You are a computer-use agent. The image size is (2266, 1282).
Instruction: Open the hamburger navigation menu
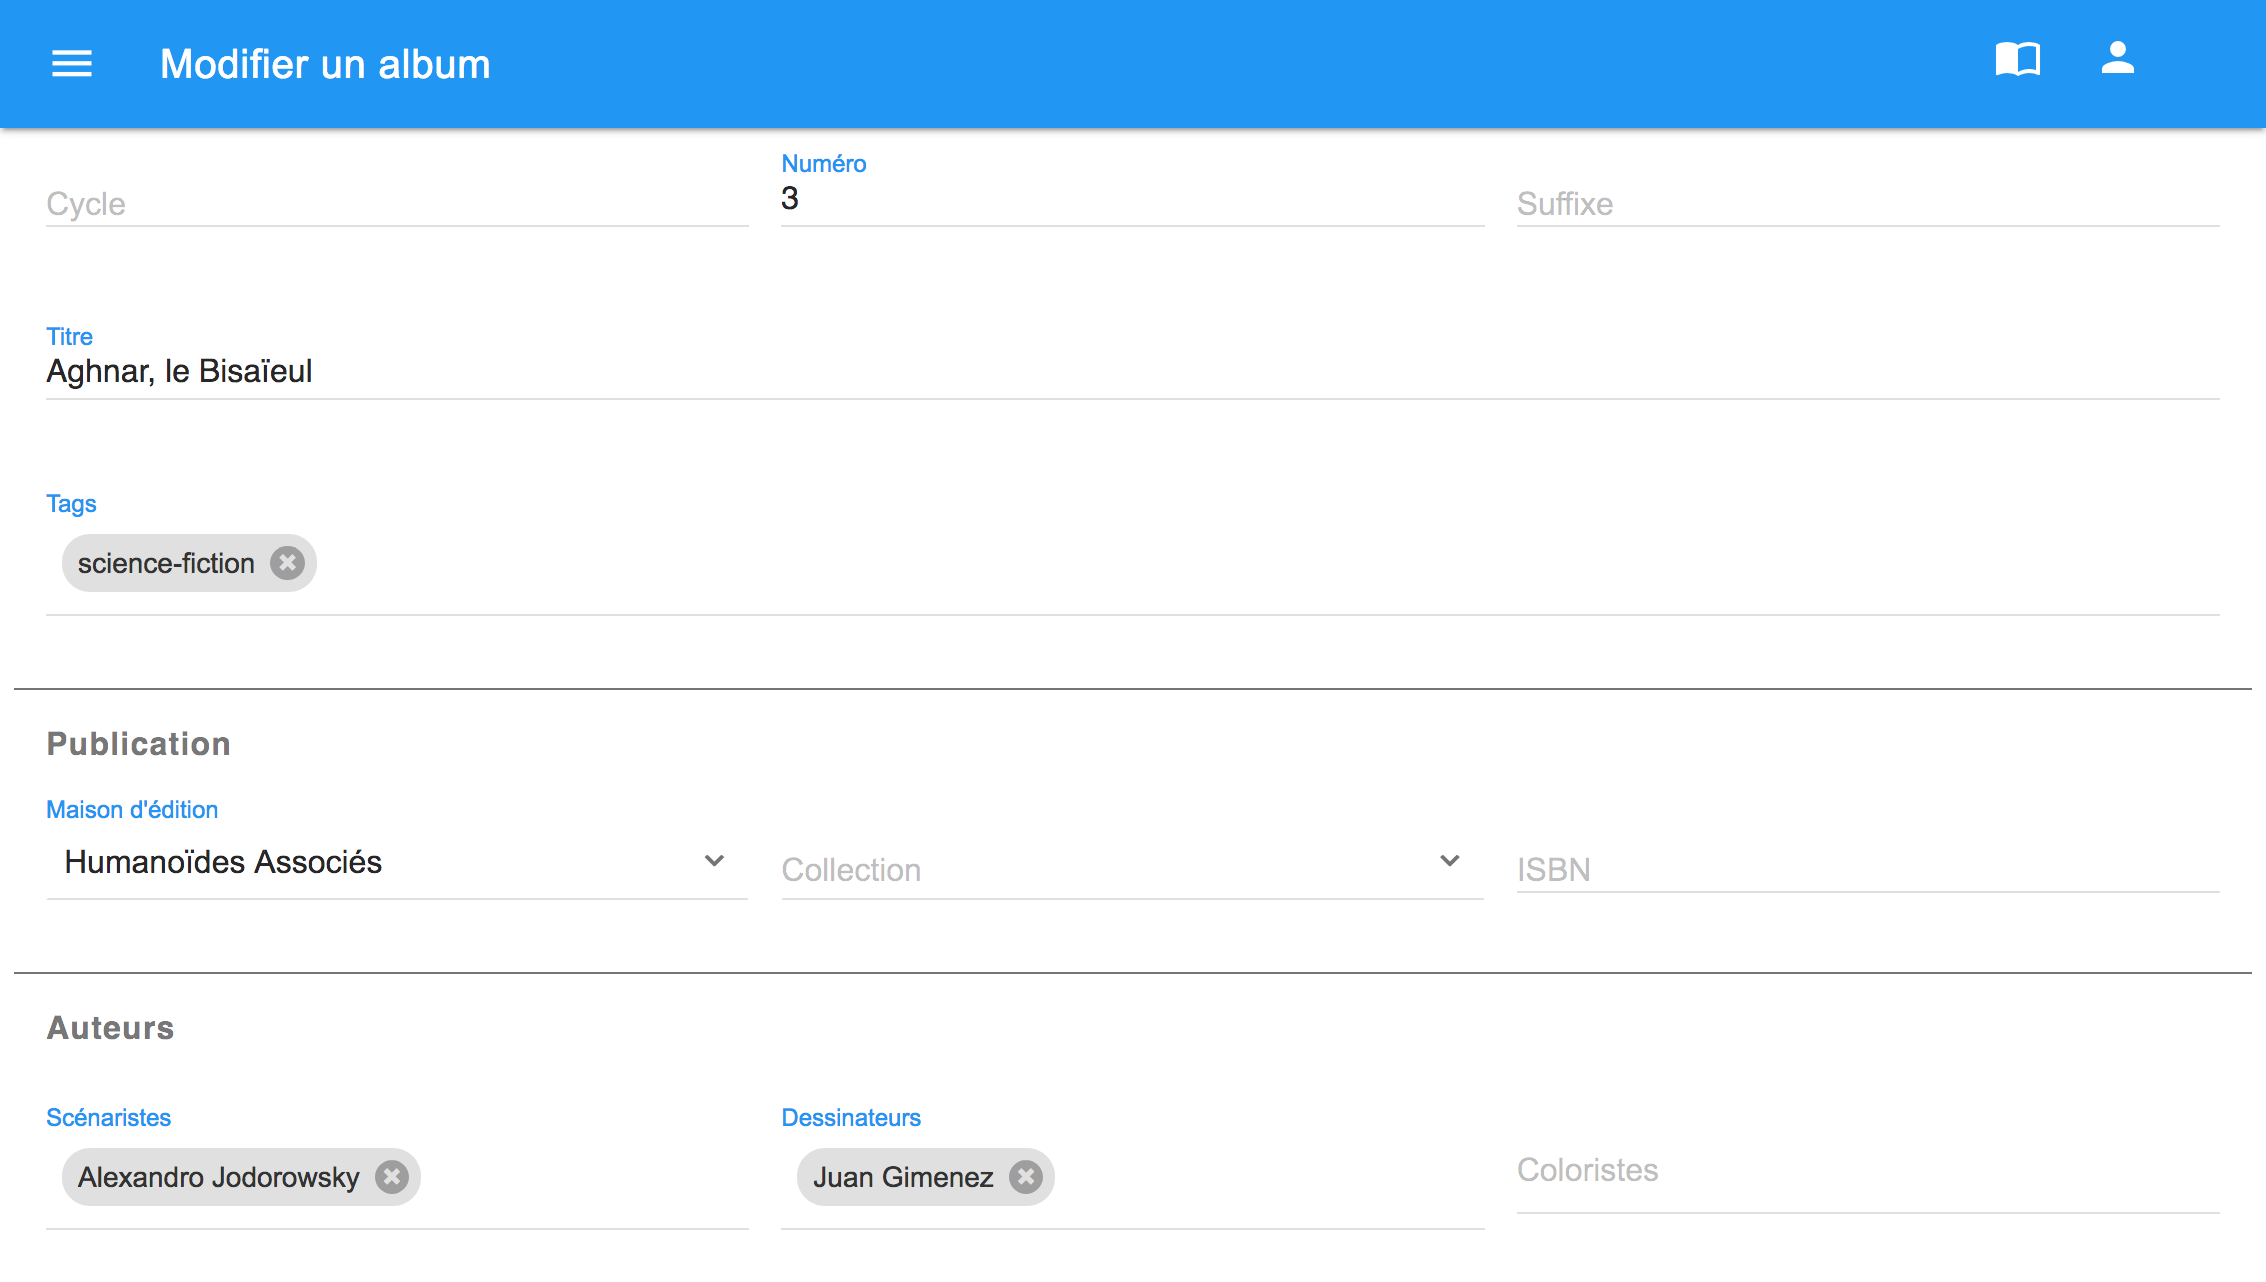tap(72, 64)
